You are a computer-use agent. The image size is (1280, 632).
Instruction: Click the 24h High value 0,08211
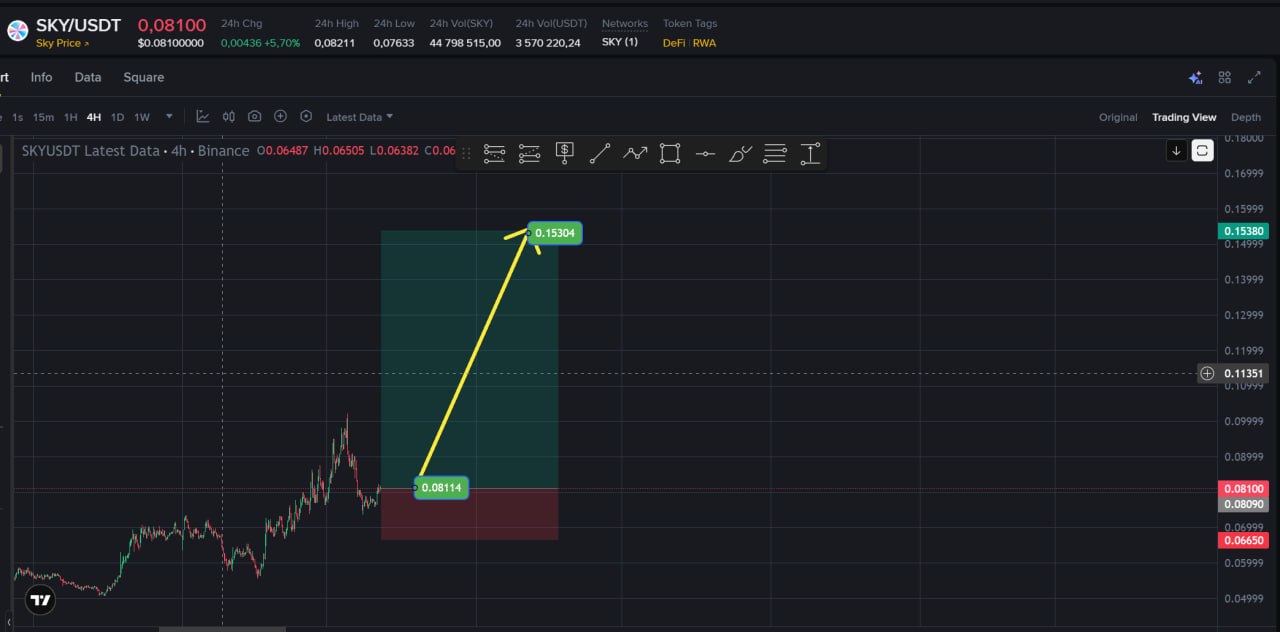pyautogui.click(x=334, y=43)
